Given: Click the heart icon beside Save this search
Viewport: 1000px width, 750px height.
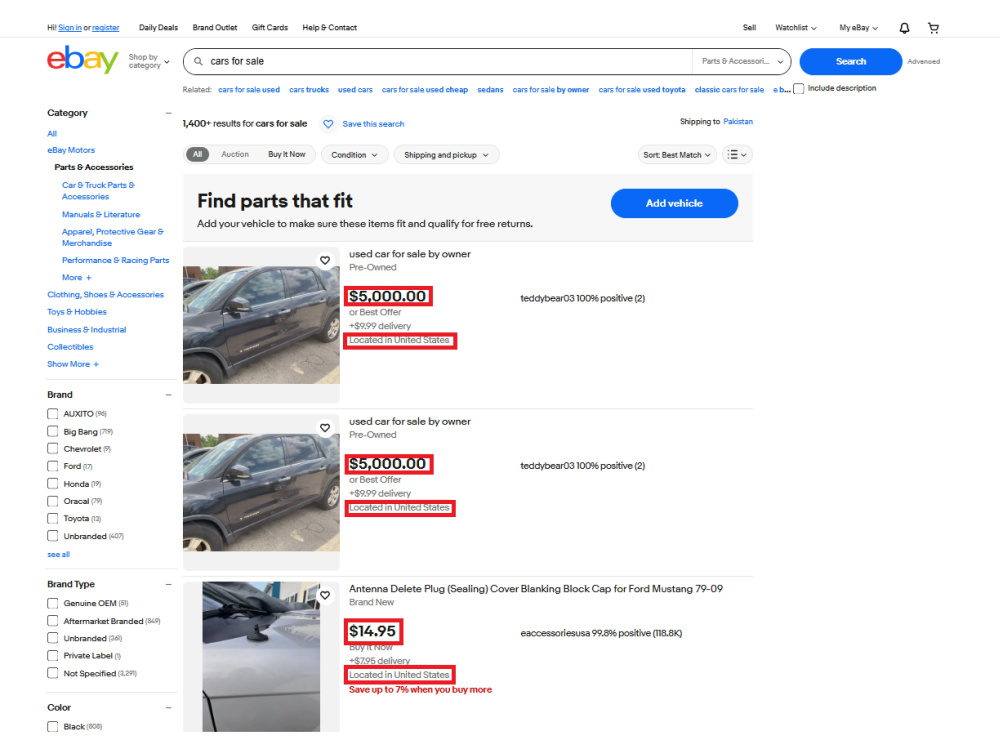Looking at the screenshot, I should point(328,124).
